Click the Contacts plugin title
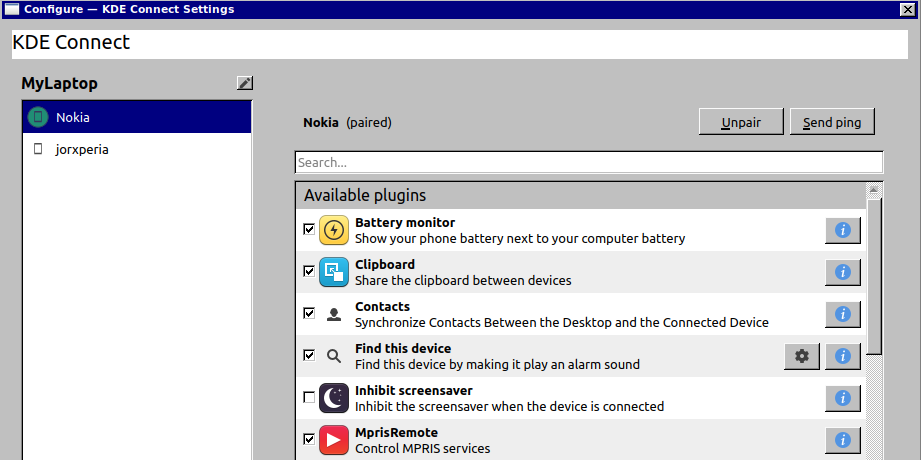Screen dimensions: 921x460 (382, 307)
